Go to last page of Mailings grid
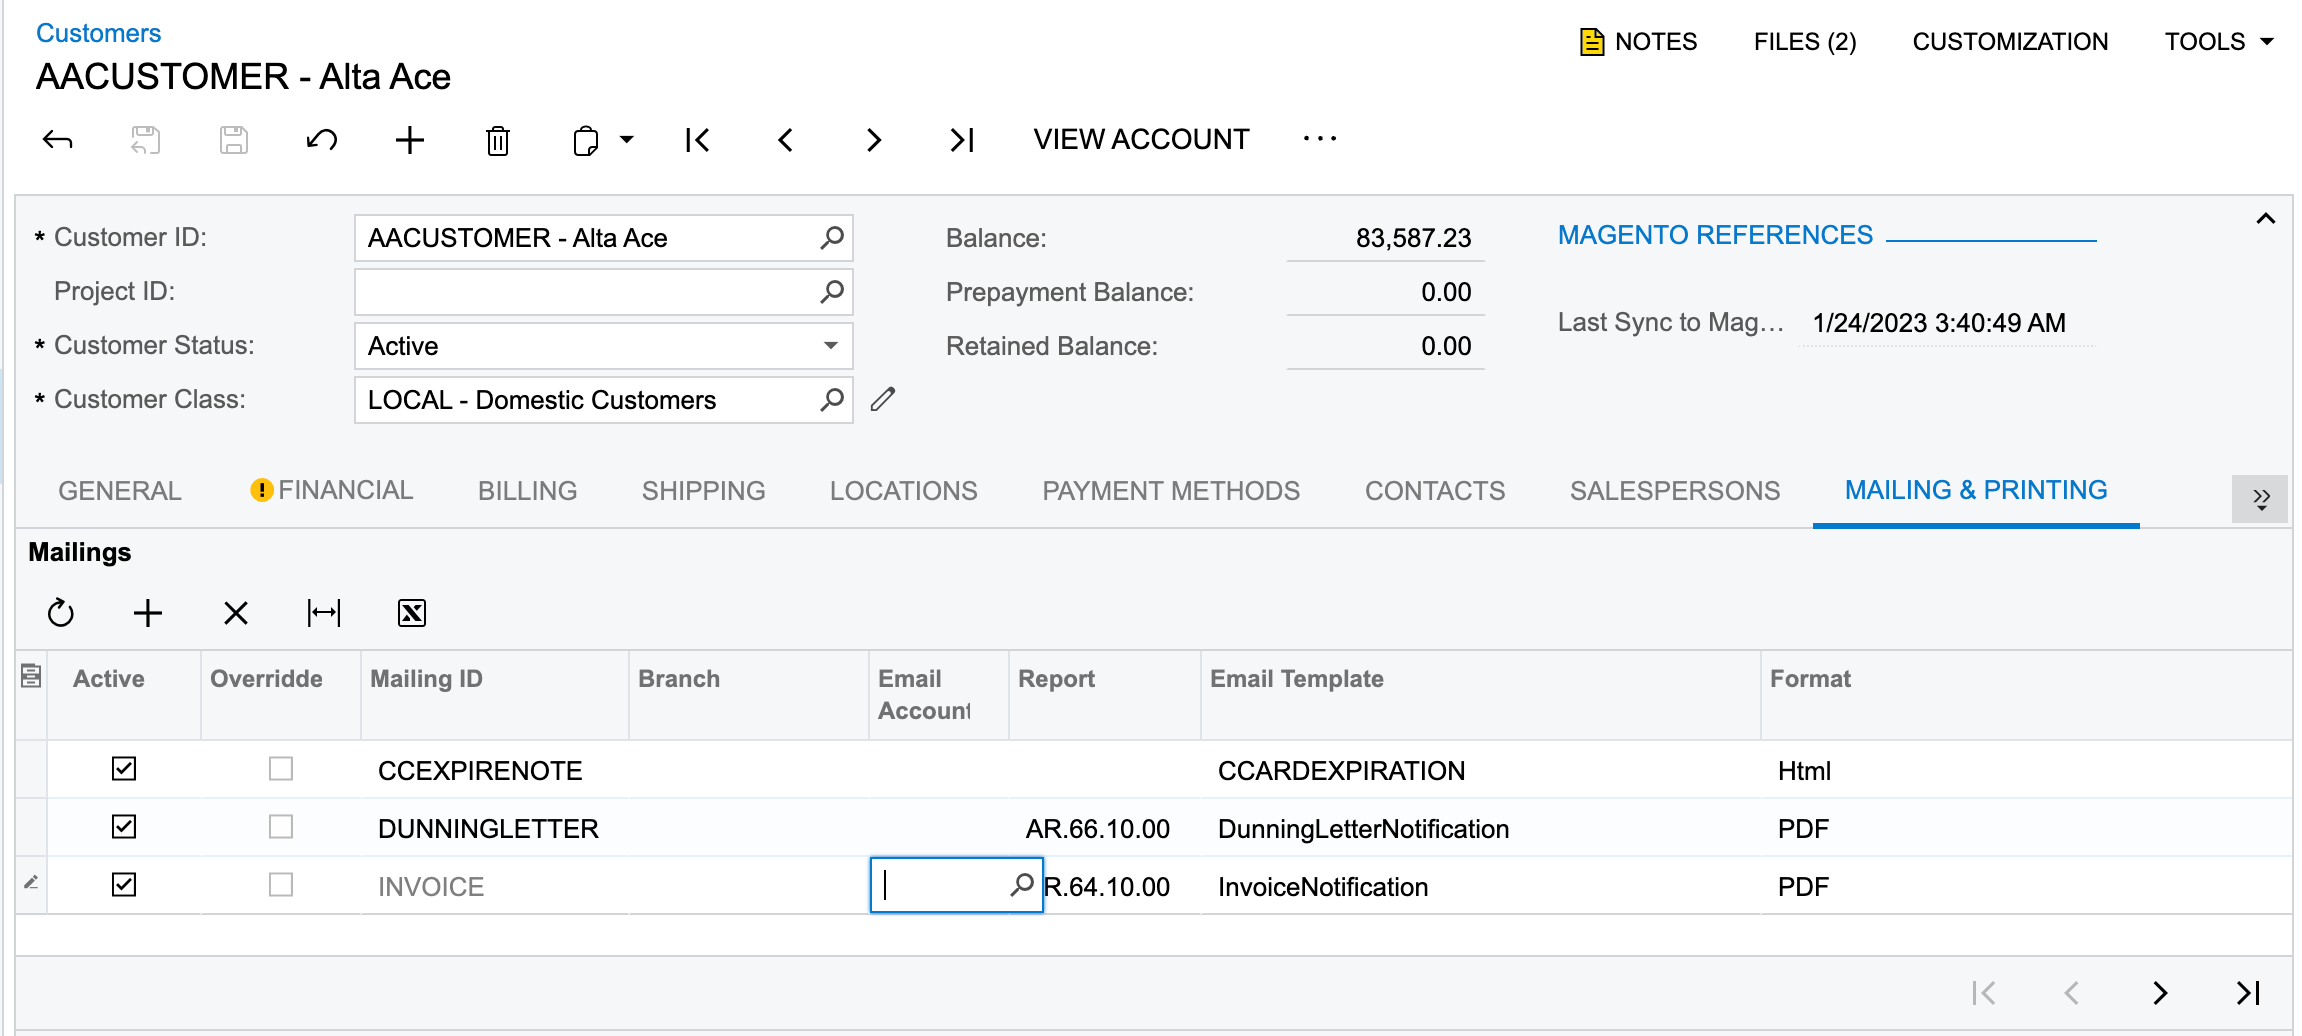 coord(2248,993)
